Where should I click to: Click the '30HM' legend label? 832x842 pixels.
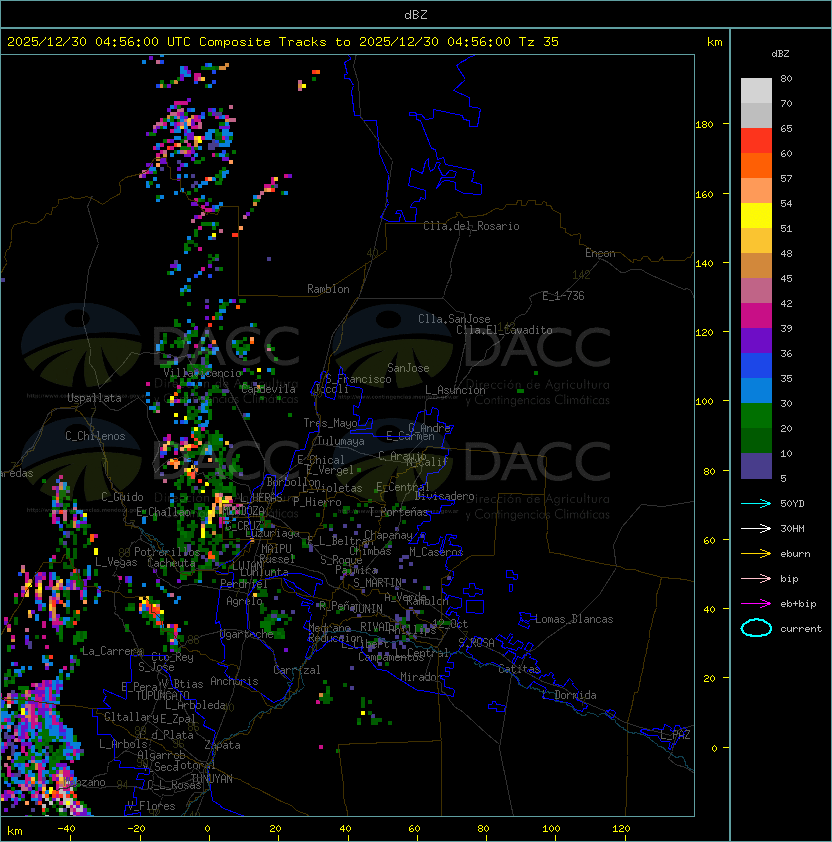(792, 528)
